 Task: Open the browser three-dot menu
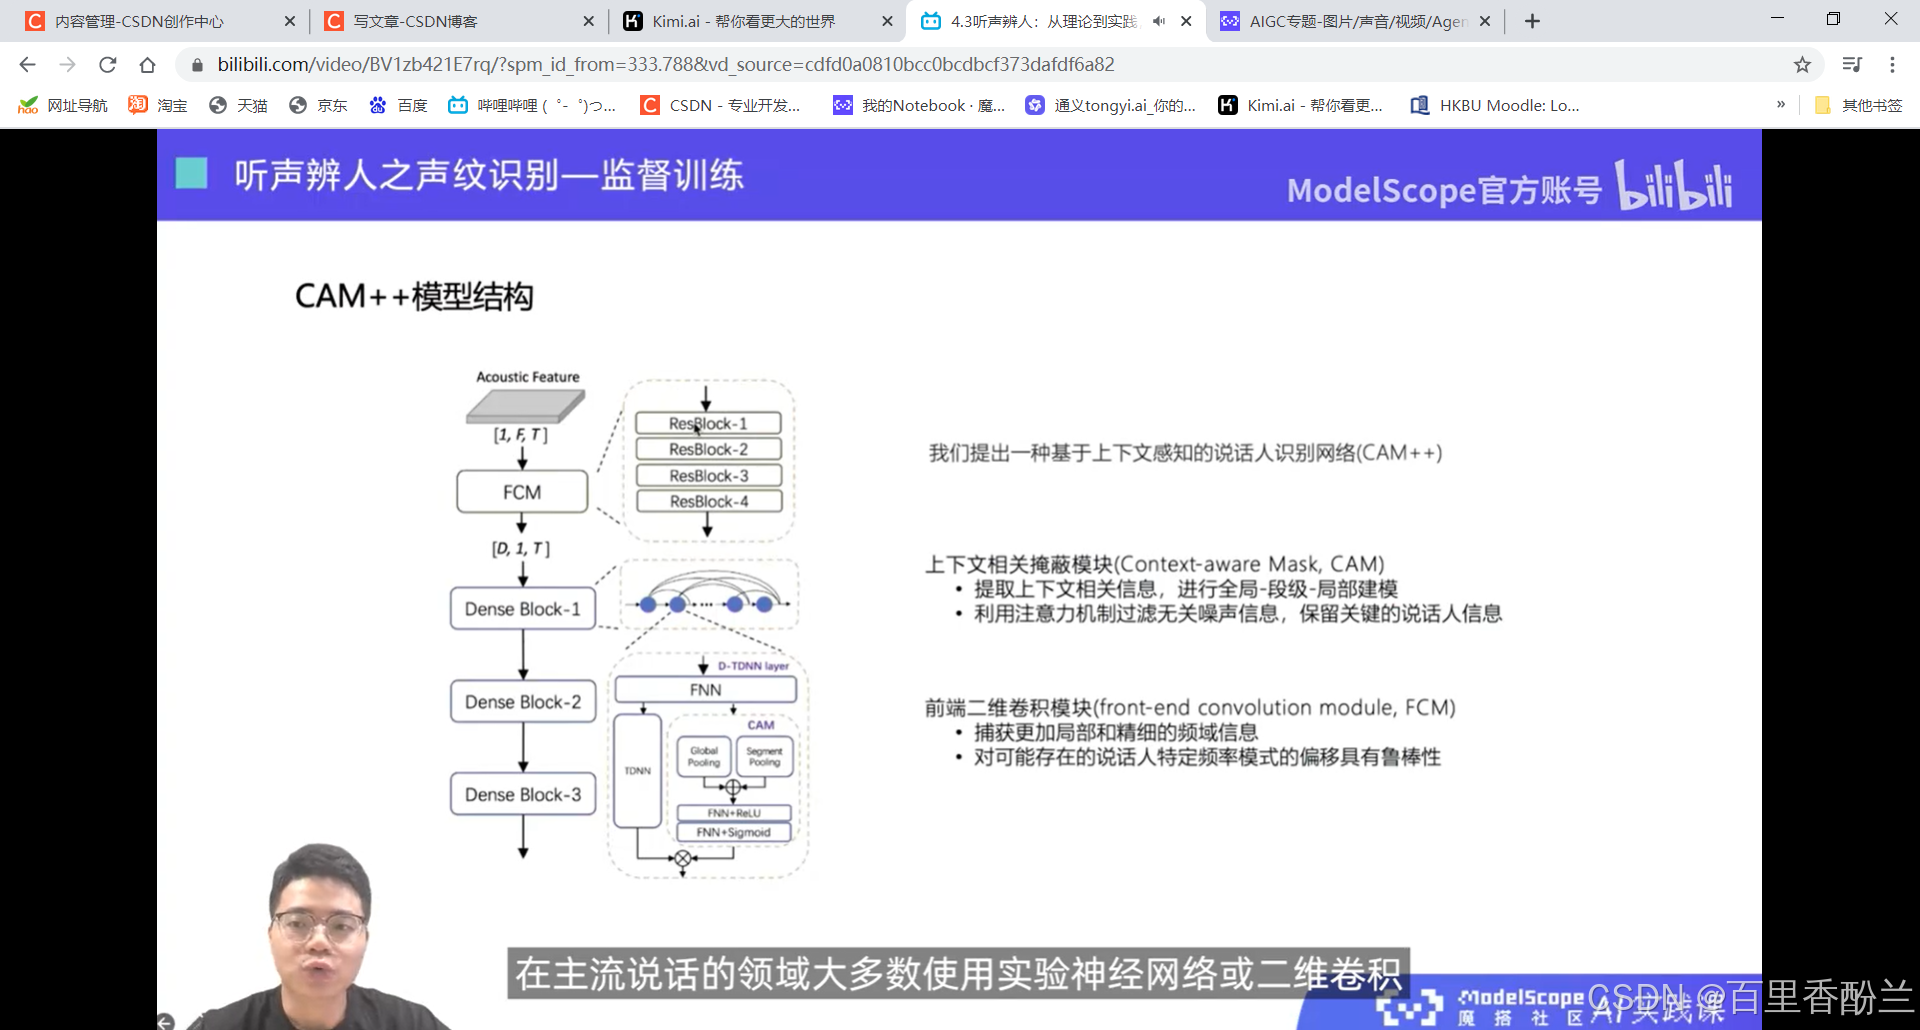(1892, 65)
